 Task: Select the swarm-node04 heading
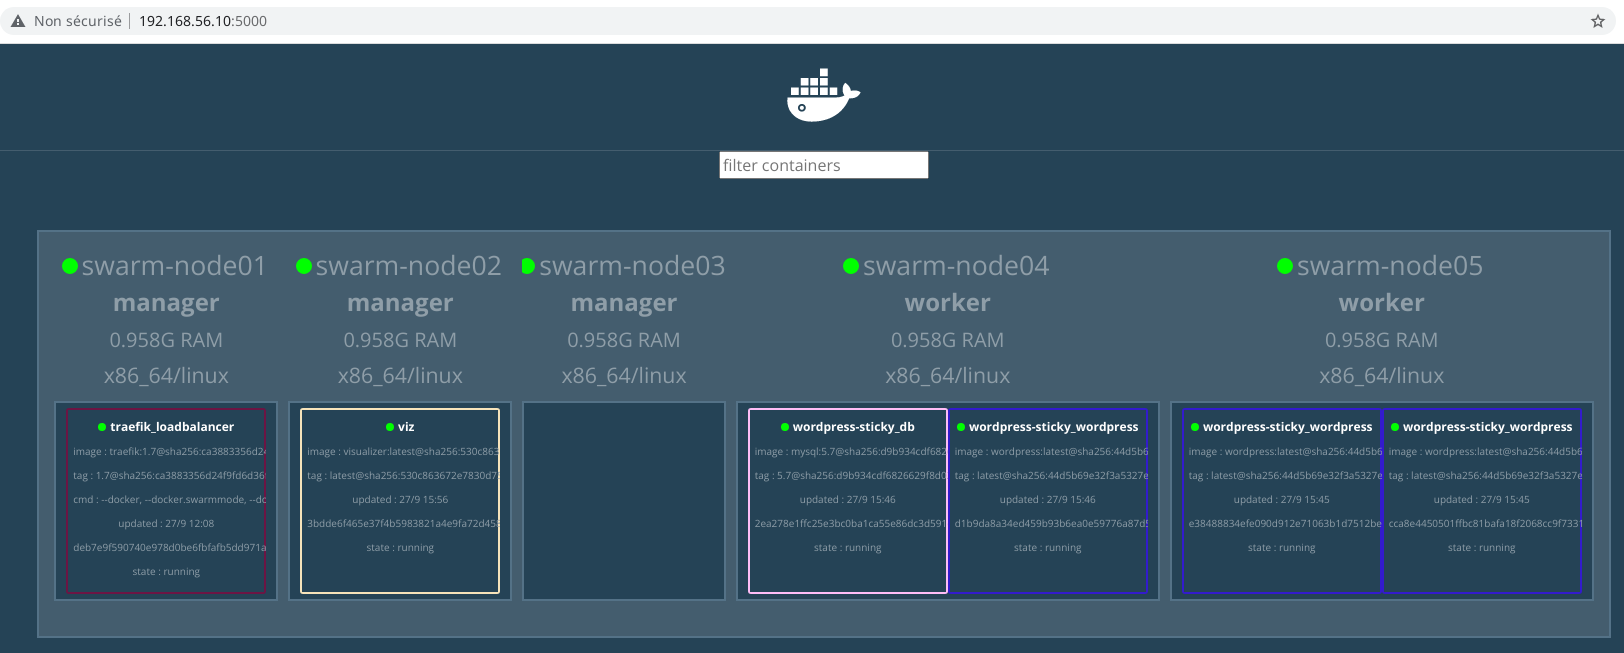[956, 266]
